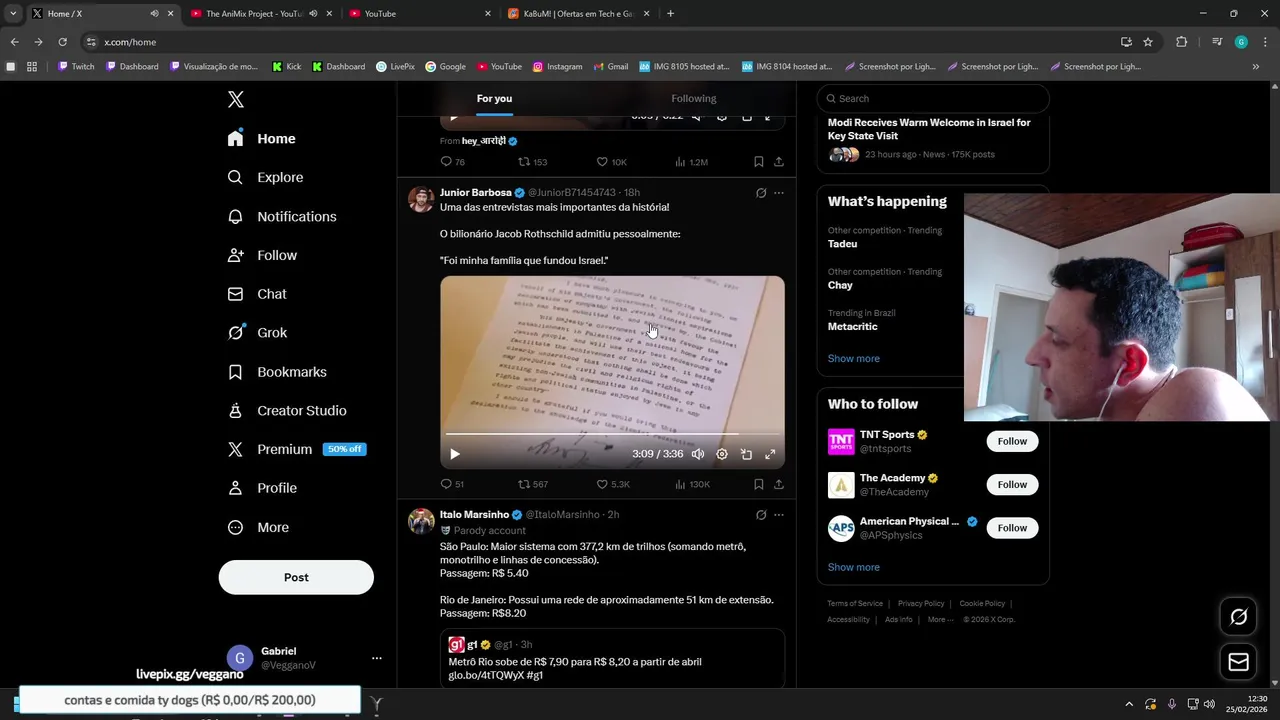Follow TNT Sports
Viewport: 1280px width, 720px height.
pos(1012,441)
